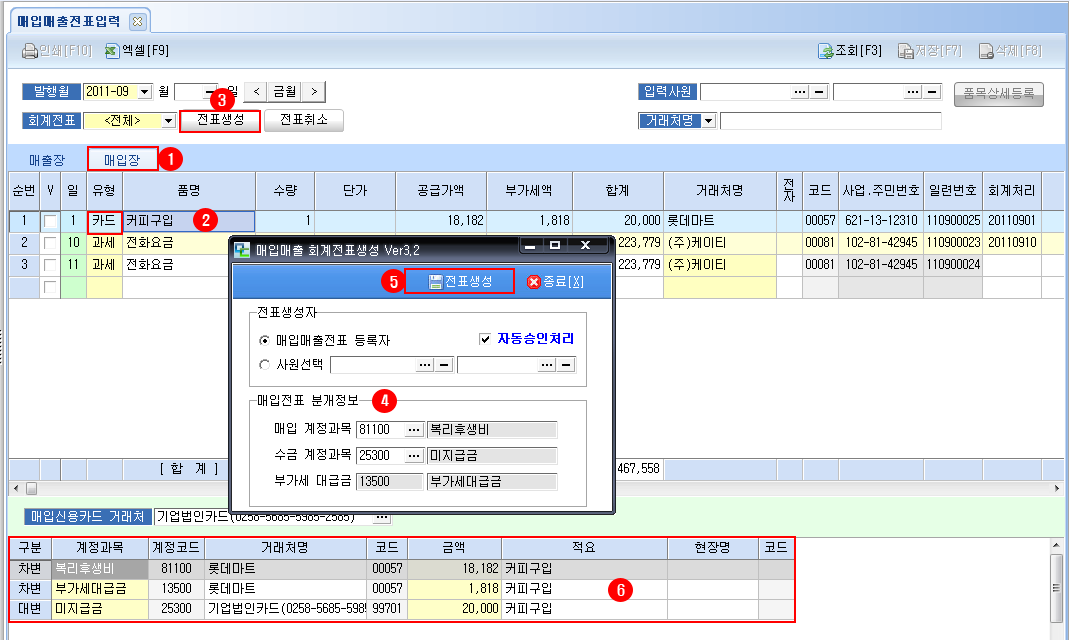Viewport: 1070px width, 640px height.
Task: Open the 거래처명 filter dropdown arrow
Action: 709,121
